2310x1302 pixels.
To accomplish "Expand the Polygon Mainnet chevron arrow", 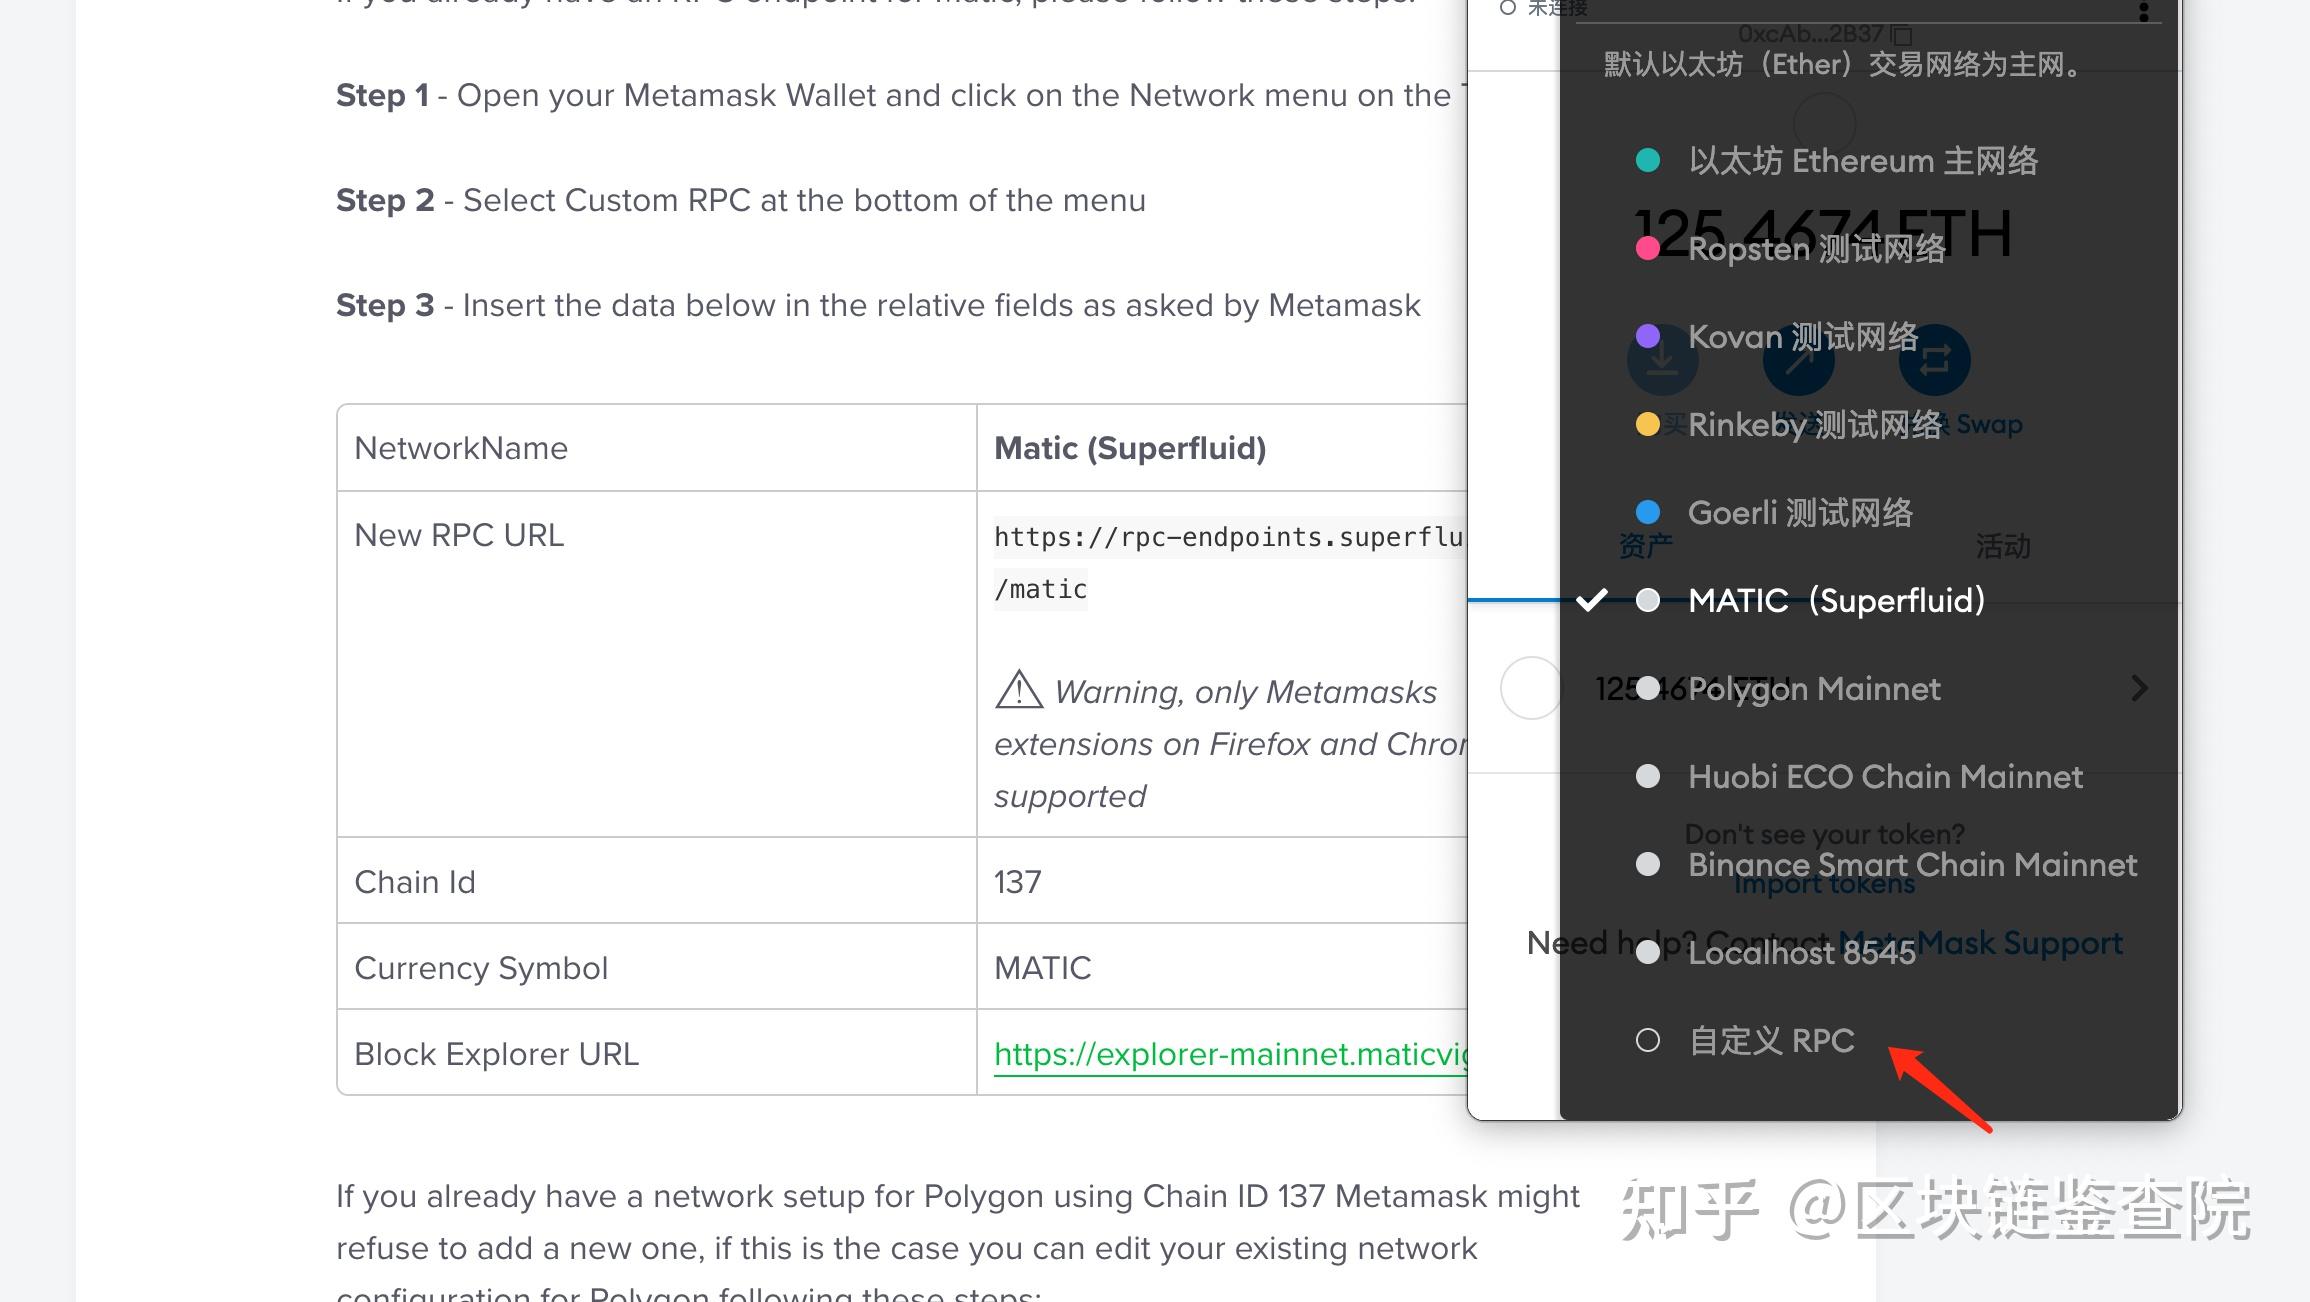I will [x=2139, y=689].
